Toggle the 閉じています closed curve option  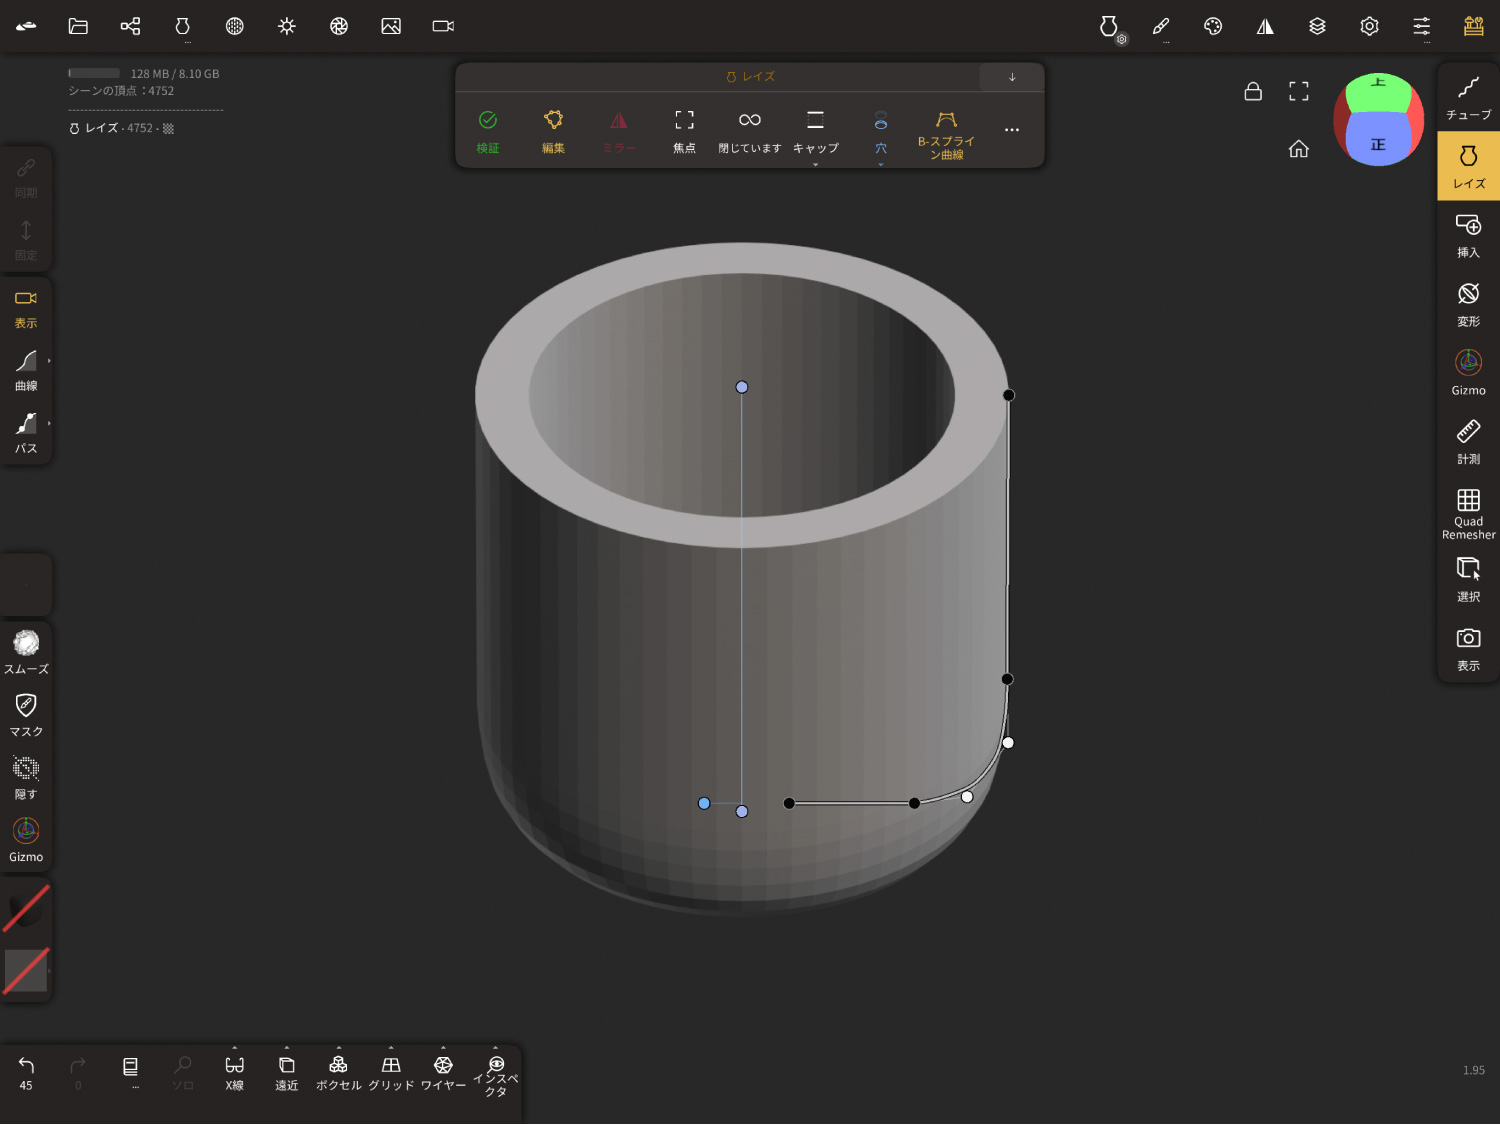749,130
